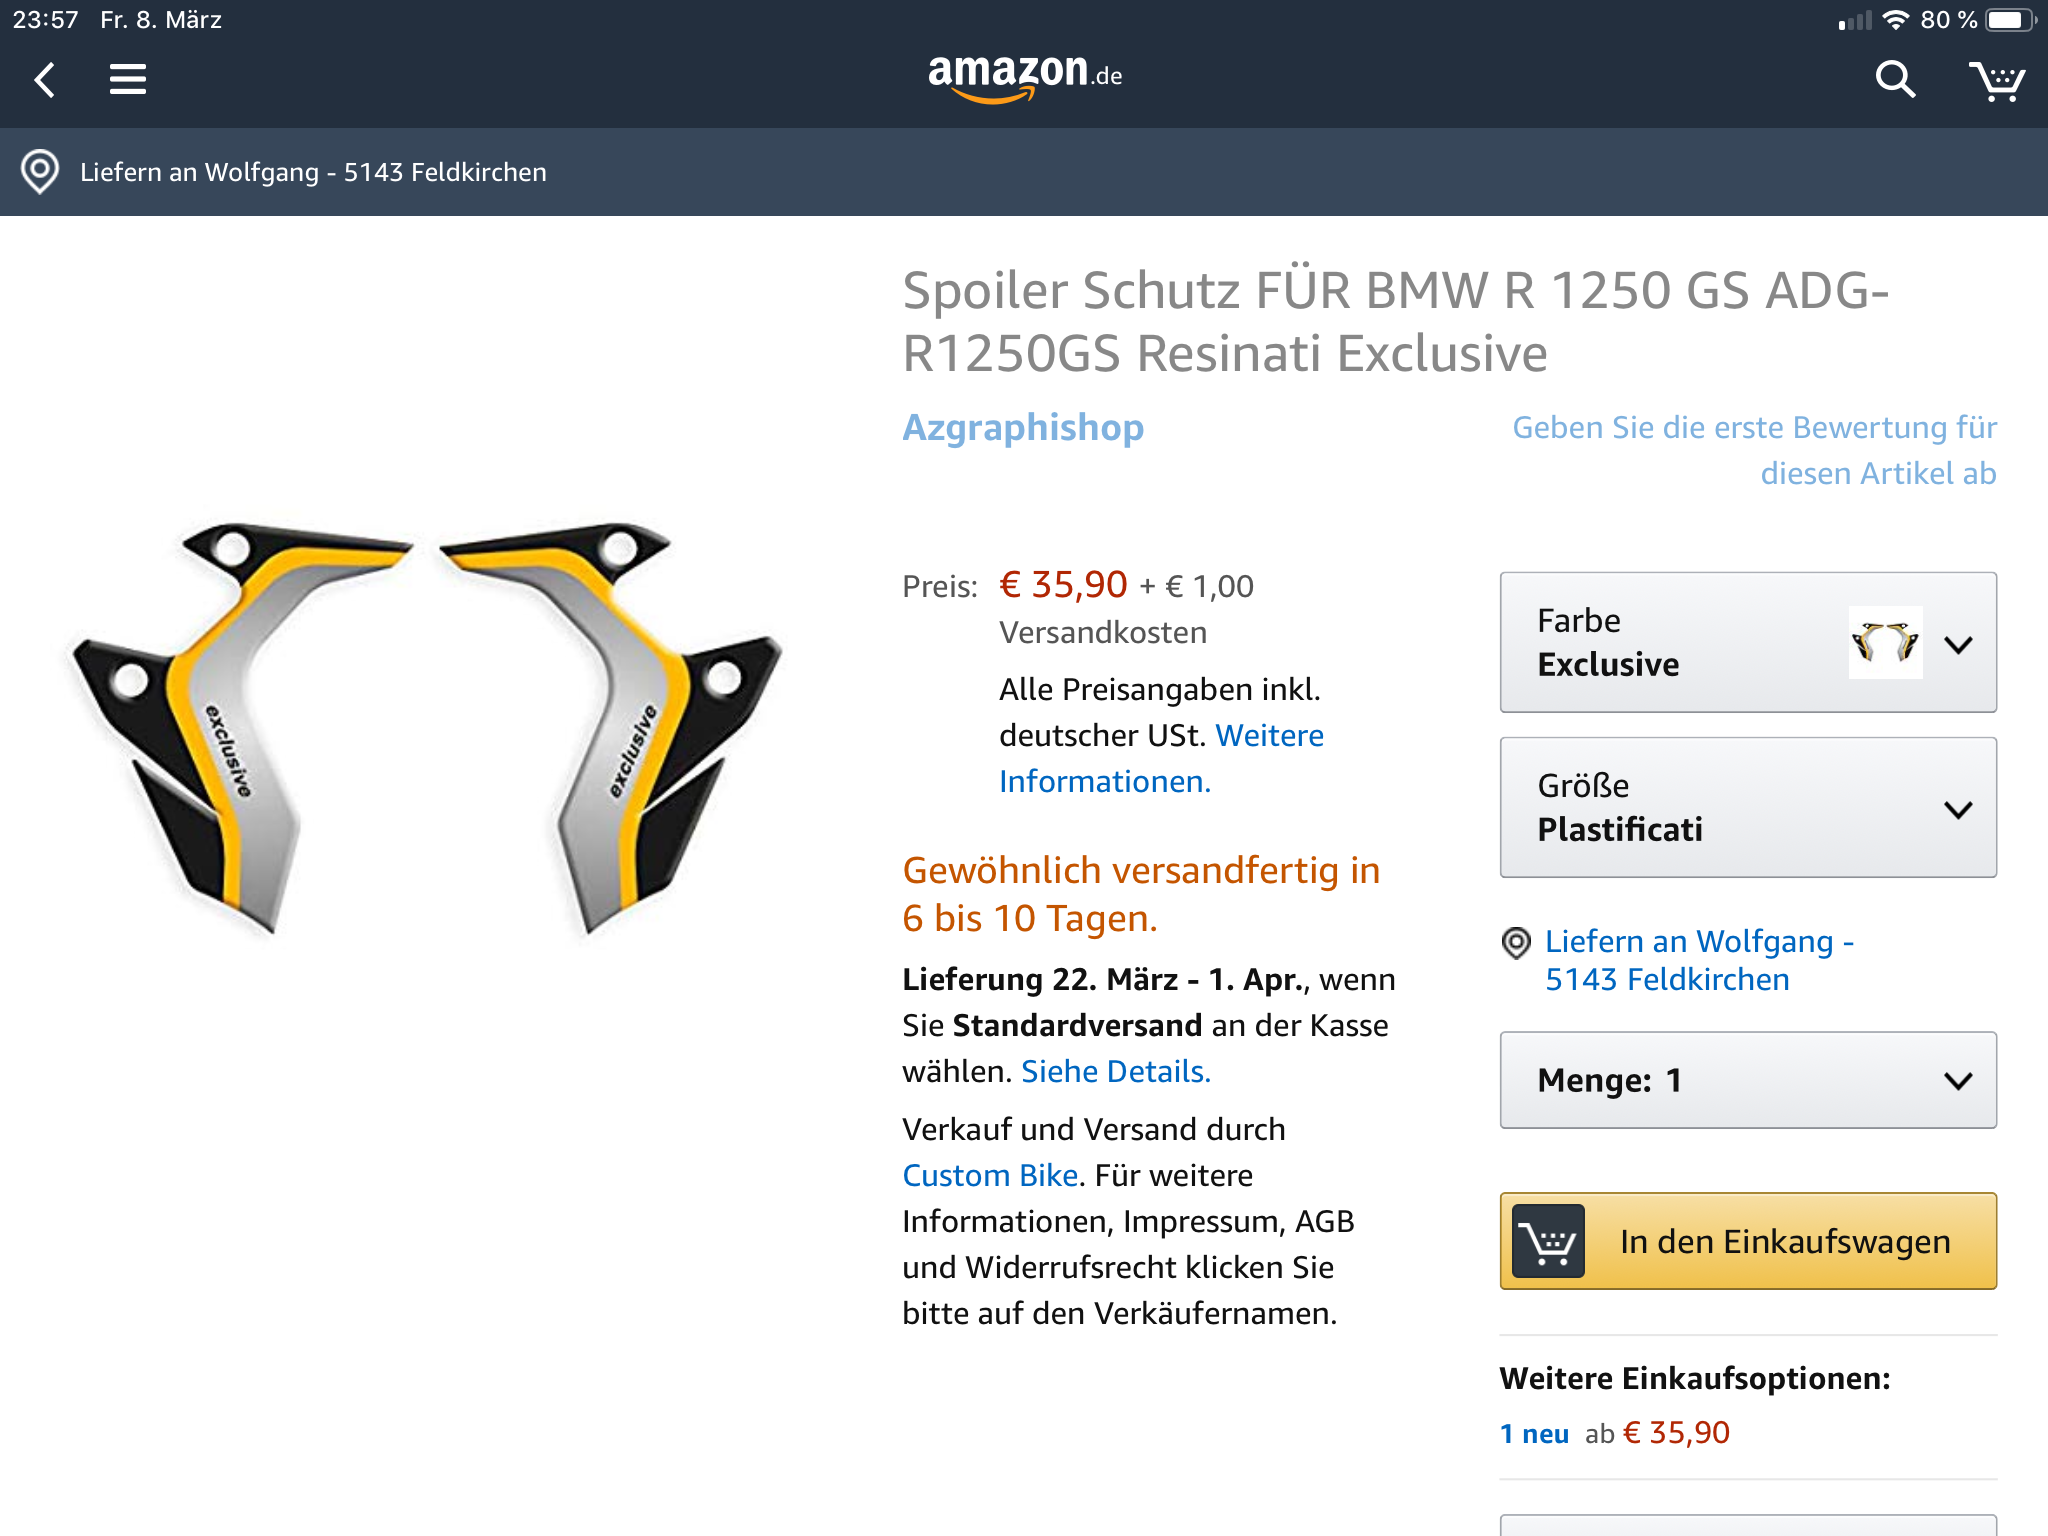Open the Größe Plastificati dropdown

pyautogui.click(x=1747, y=808)
